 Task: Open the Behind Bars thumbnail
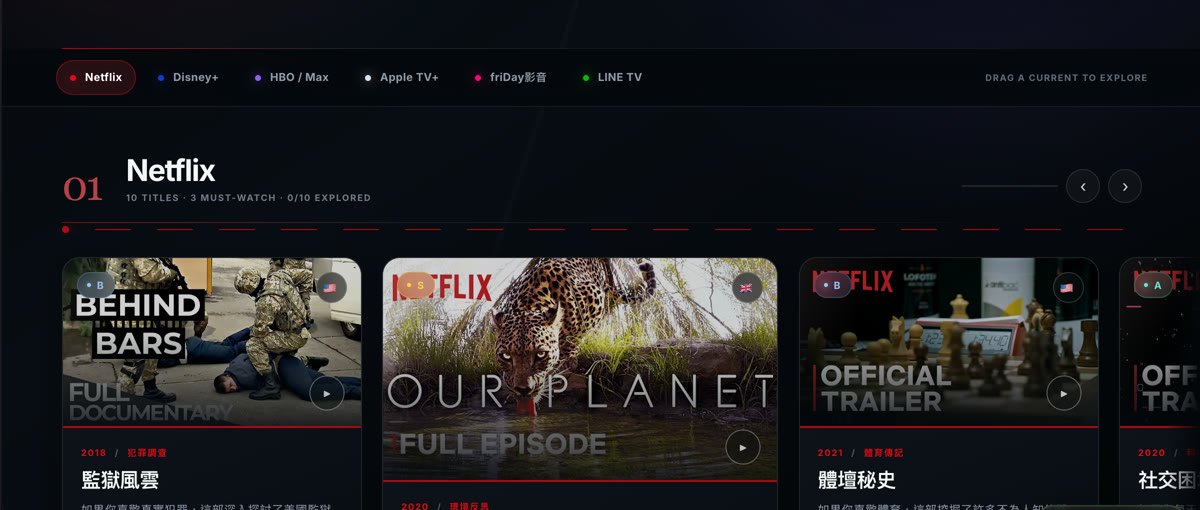tap(212, 342)
